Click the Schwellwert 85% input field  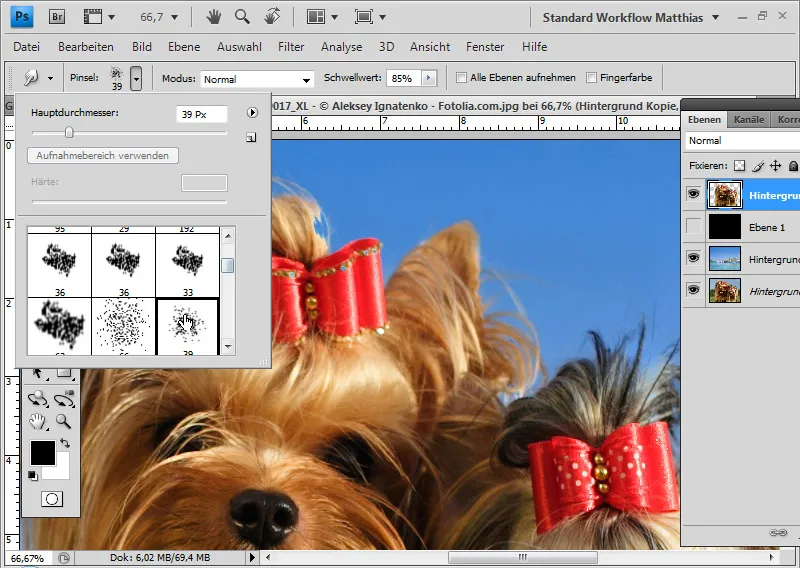404,78
